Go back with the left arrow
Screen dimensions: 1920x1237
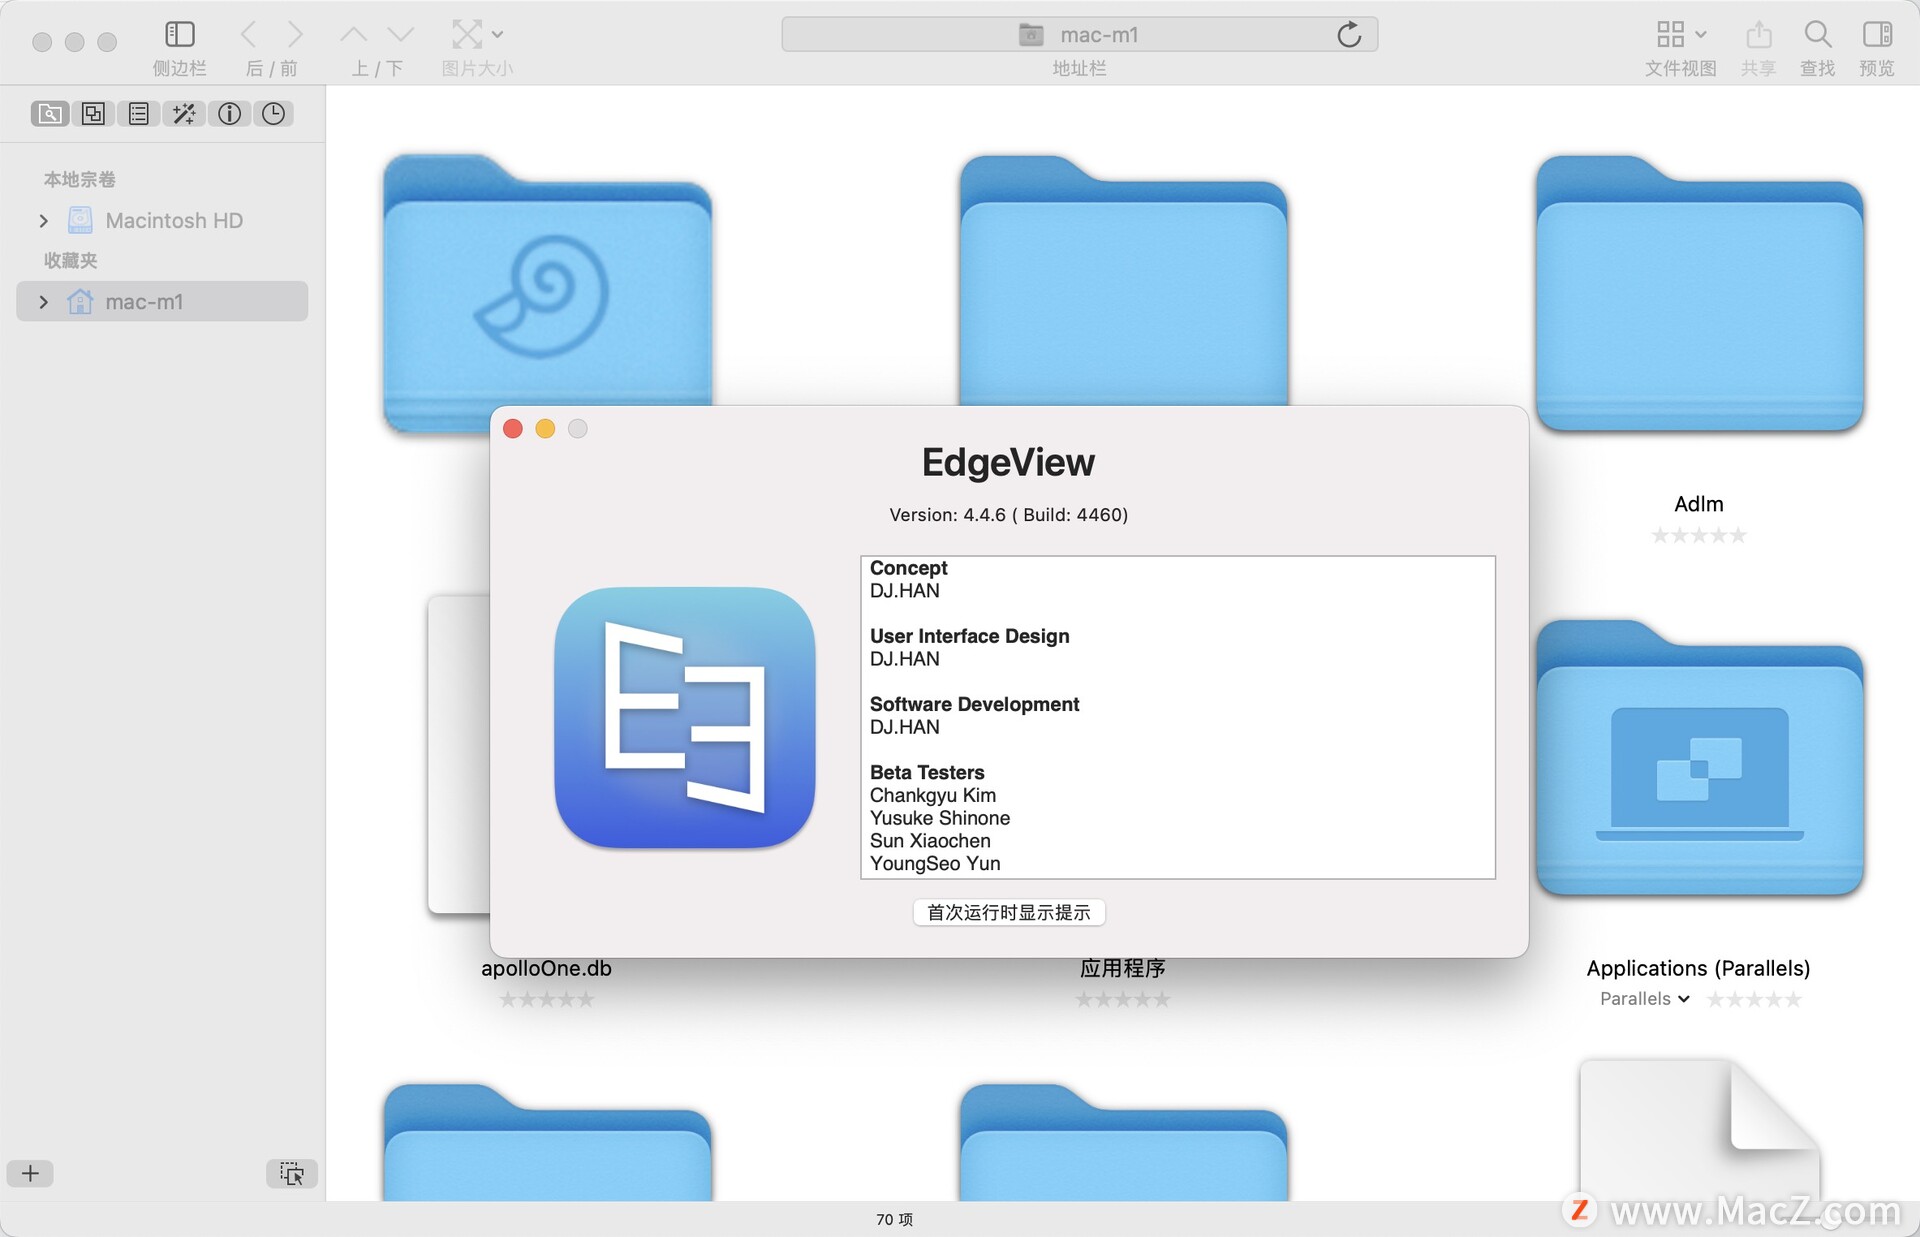coord(248,34)
